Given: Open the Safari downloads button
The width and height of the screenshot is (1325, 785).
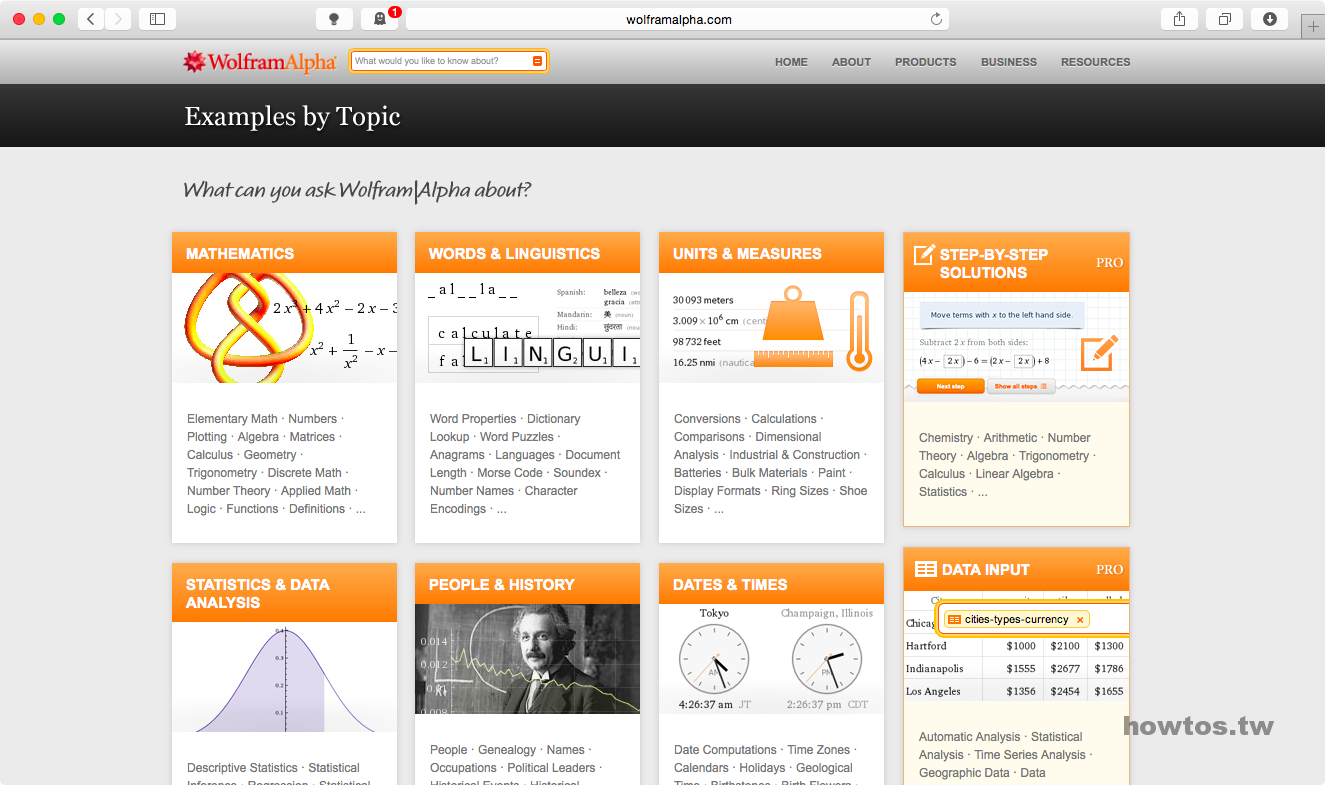Looking at the screenshot, I should click(x=1269, y=18).
